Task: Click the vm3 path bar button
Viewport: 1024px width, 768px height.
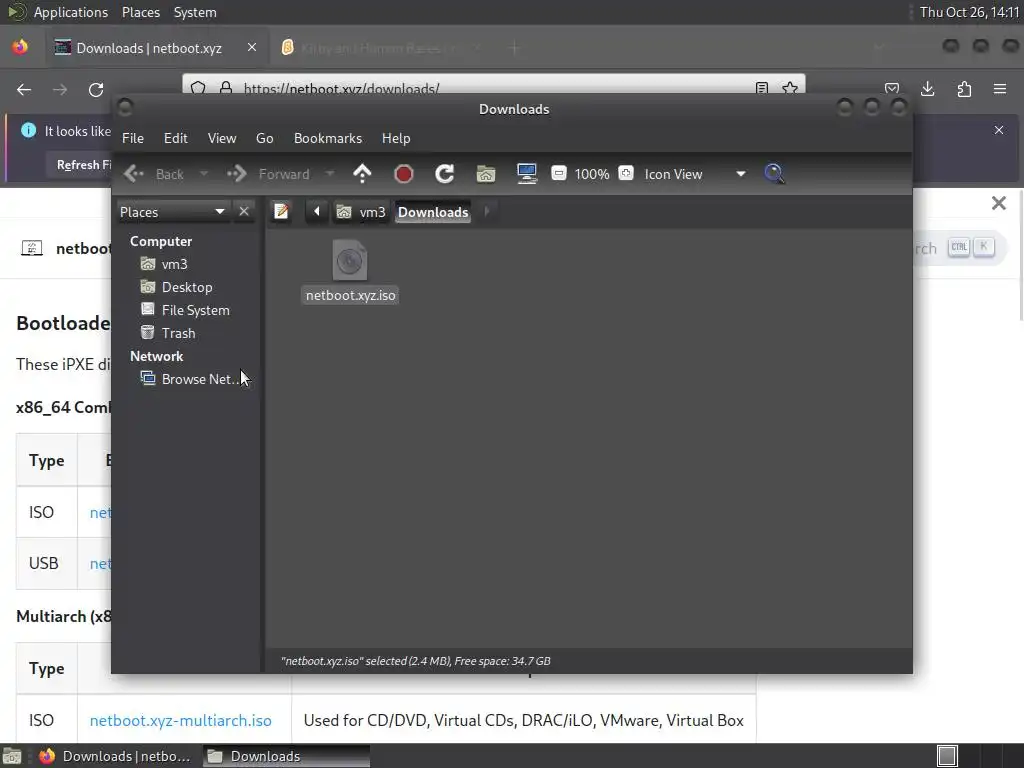Action: [361, 212]
